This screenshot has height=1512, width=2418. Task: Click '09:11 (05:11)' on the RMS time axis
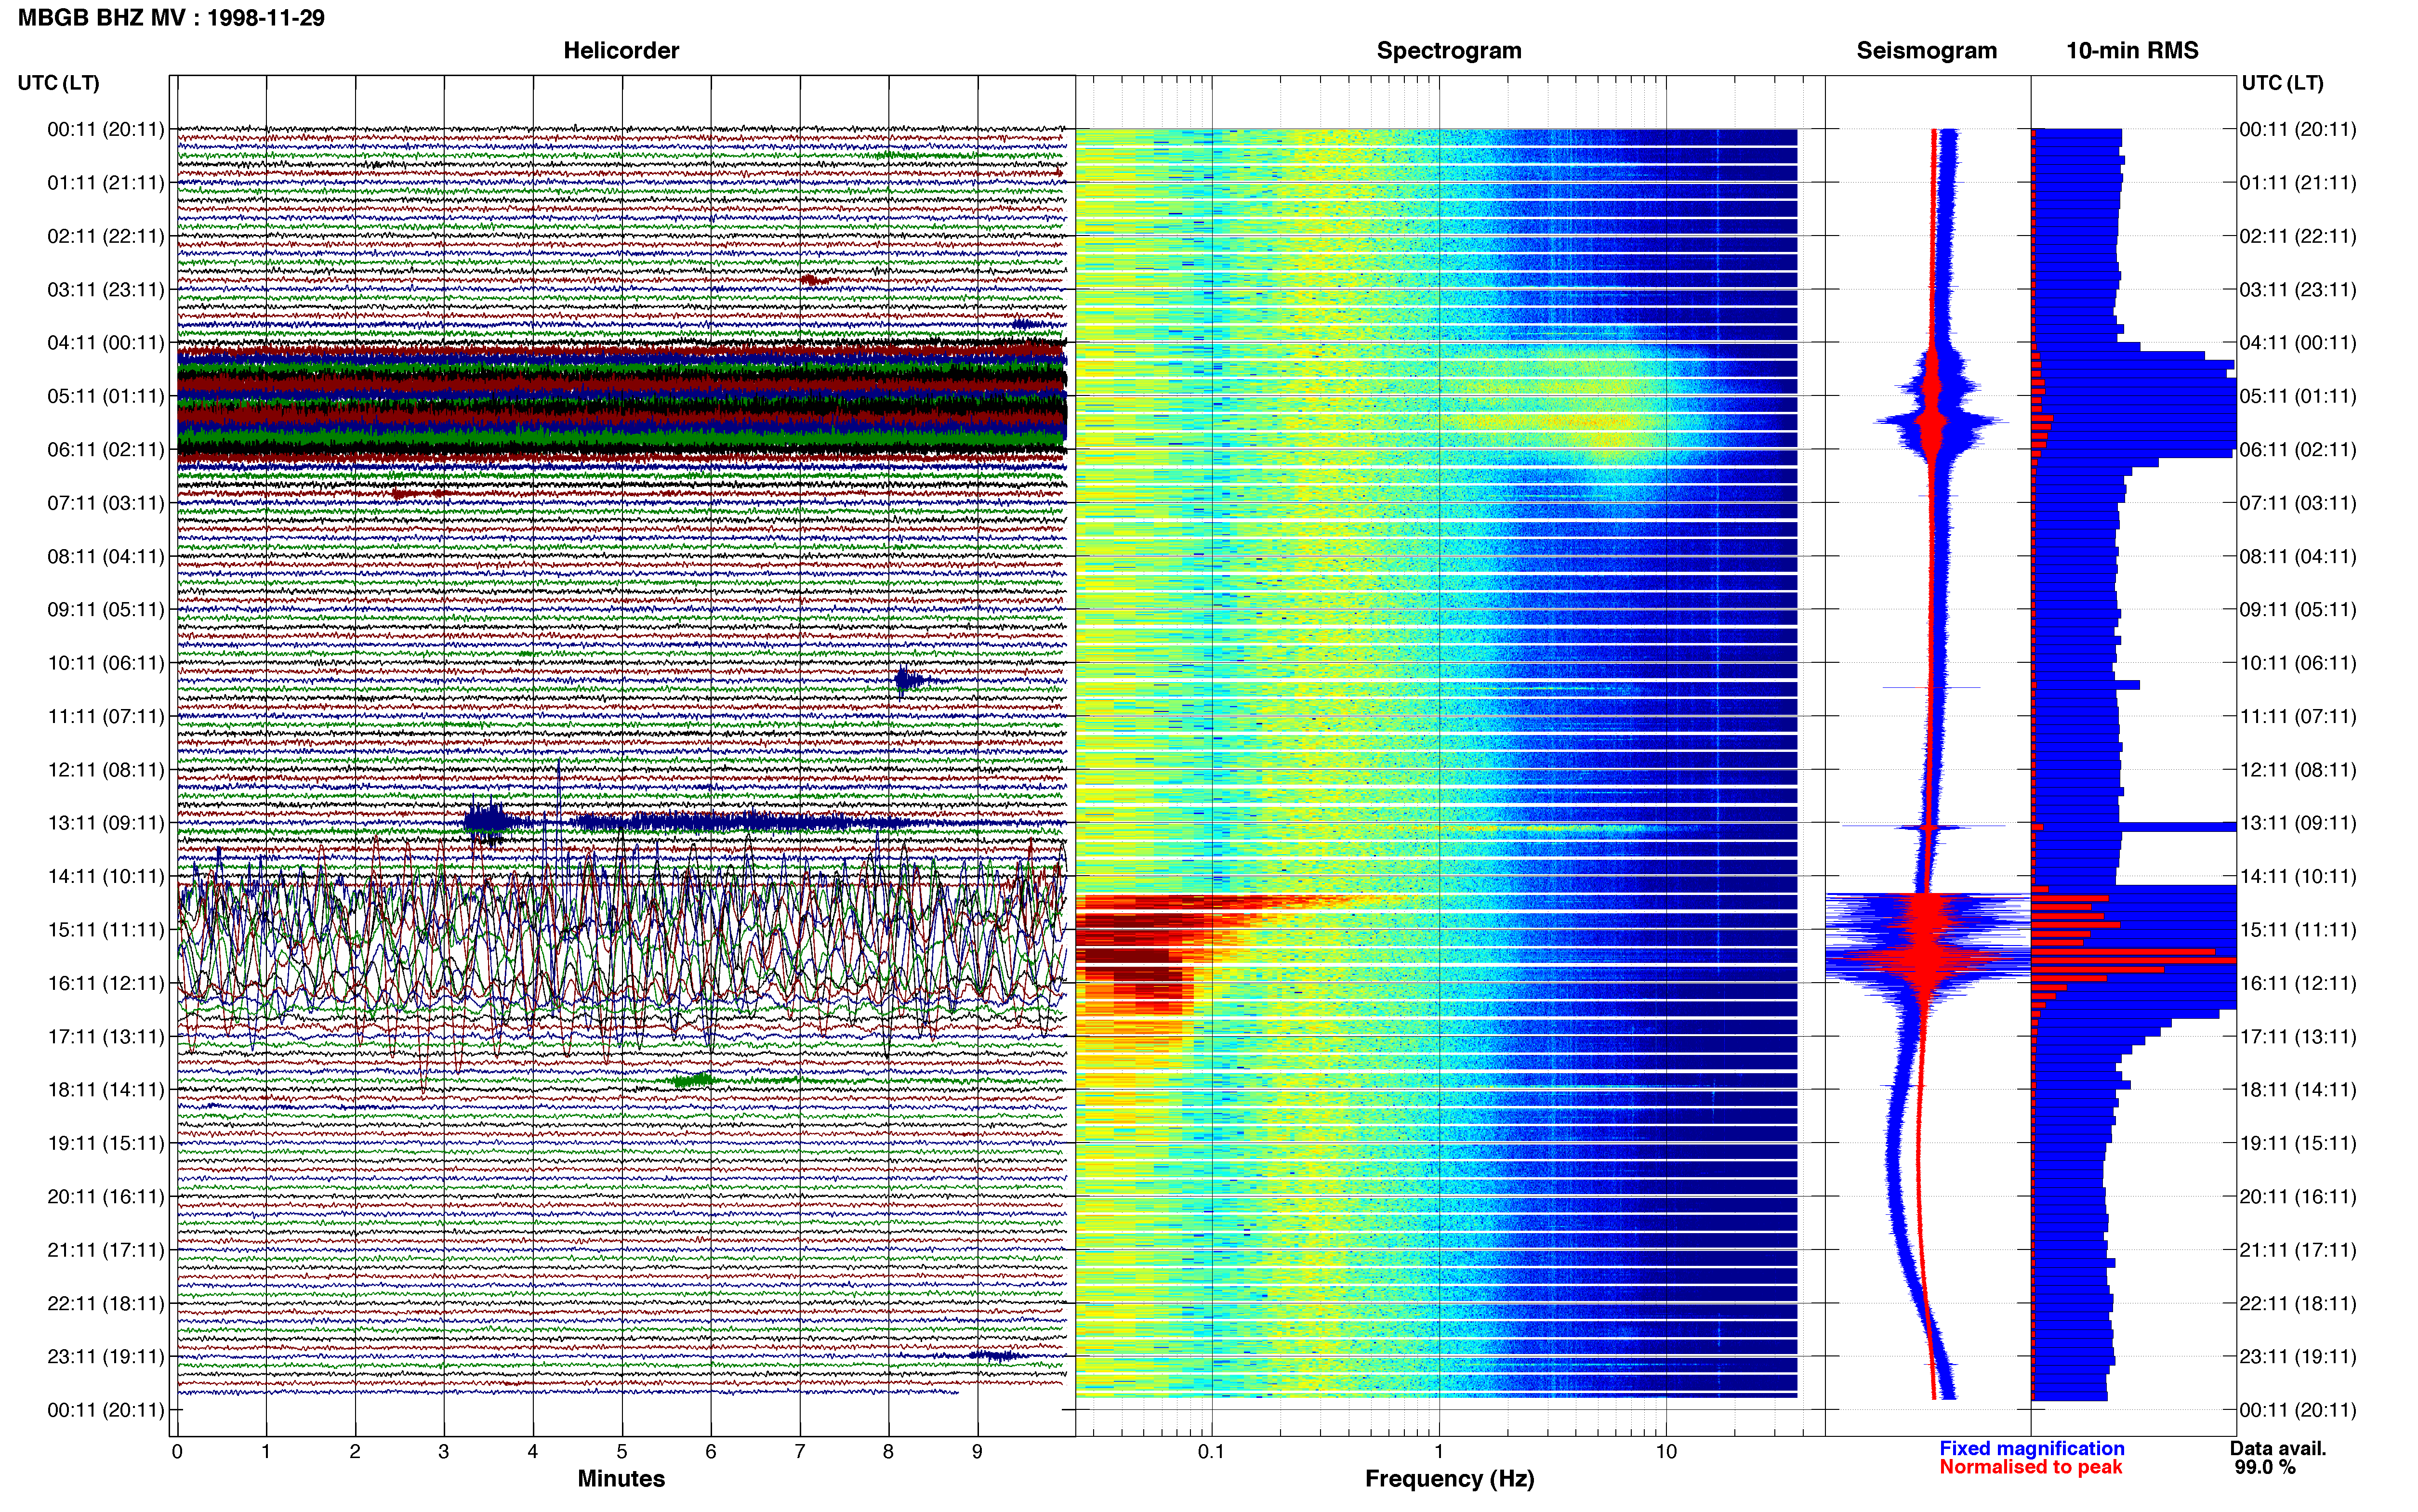pos(2298,610)
